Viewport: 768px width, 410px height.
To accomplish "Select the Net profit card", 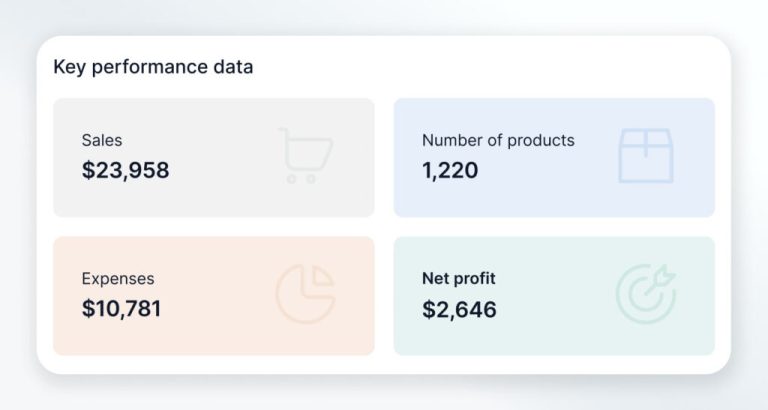I will [x=554, y=295].
